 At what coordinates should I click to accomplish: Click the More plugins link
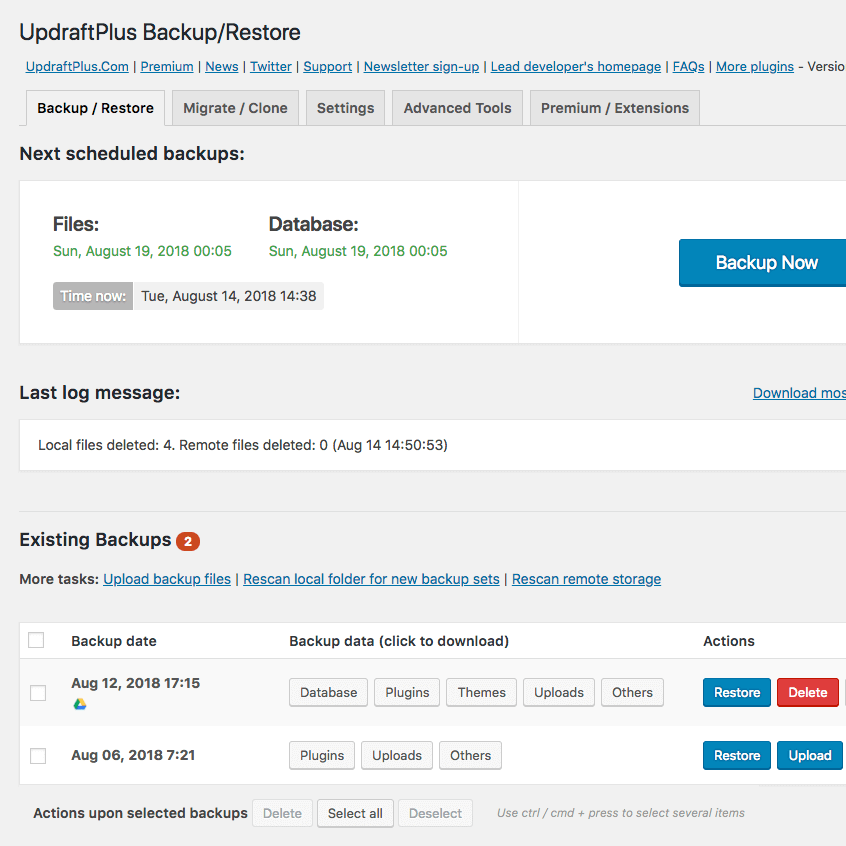point(755,66)
